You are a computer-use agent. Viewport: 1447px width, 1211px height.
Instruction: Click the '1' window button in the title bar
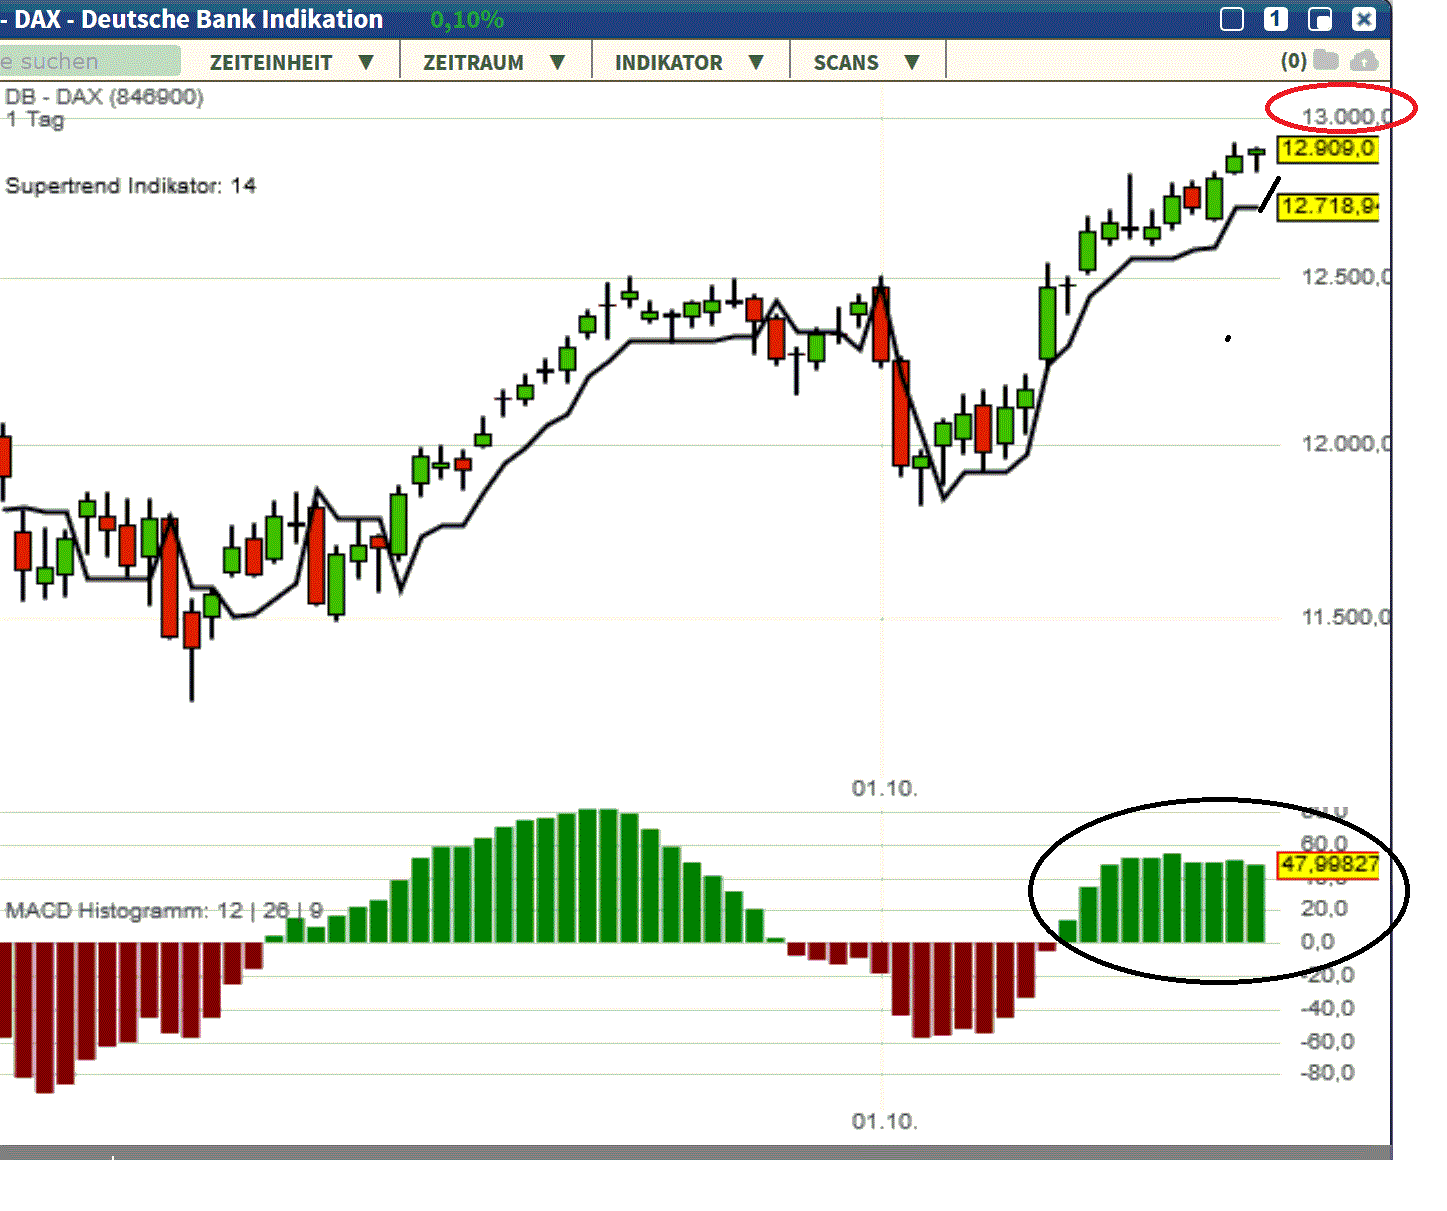[x=1276, y=18]
